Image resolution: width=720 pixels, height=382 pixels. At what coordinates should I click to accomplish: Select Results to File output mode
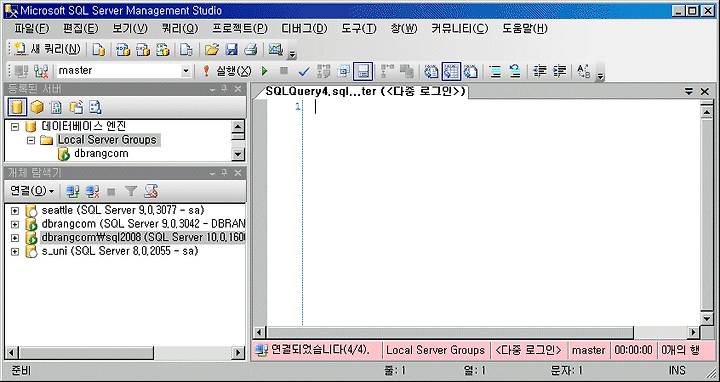click(x=471, y=71)
